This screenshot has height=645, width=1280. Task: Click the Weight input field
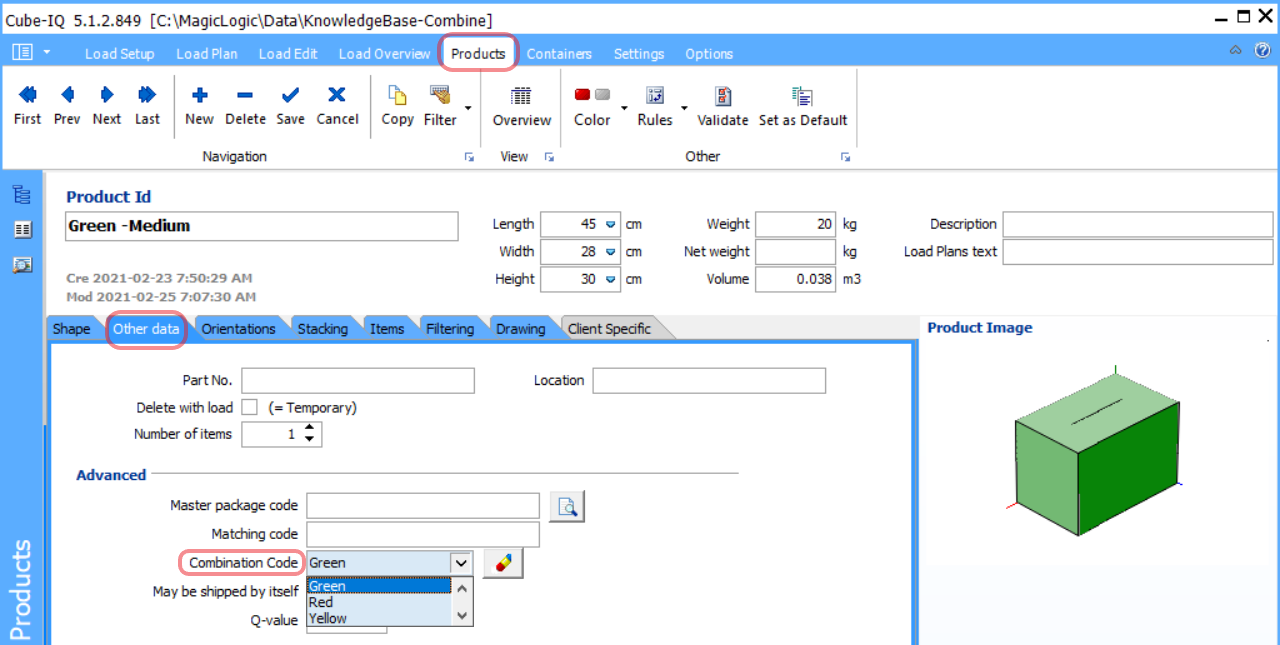point(795,224)
